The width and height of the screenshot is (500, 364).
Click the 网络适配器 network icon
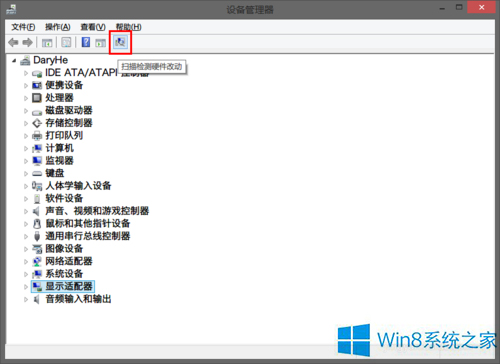tap(37, 261)
